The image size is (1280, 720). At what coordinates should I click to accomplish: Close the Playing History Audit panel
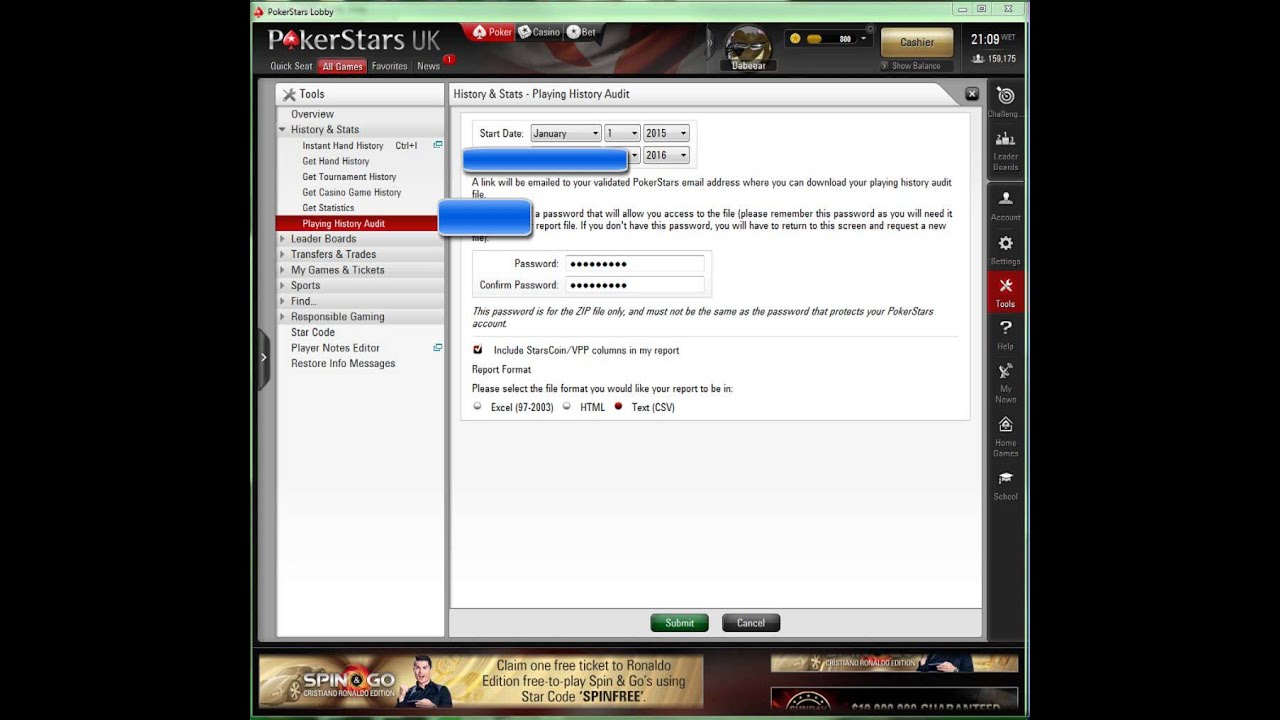[971, 94]
